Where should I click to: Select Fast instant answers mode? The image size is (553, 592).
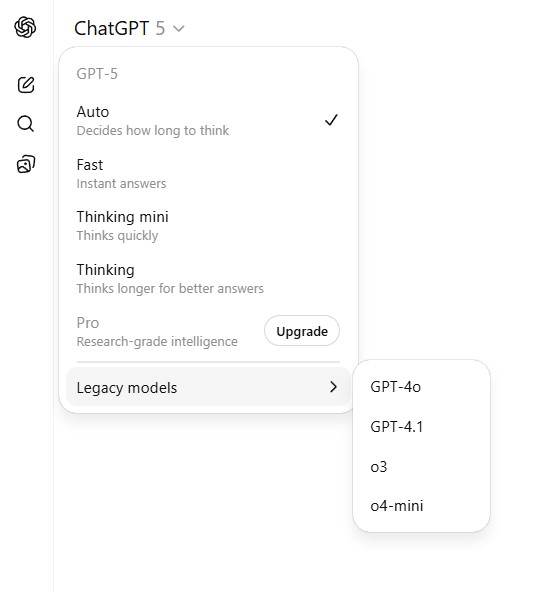(208, 174)
